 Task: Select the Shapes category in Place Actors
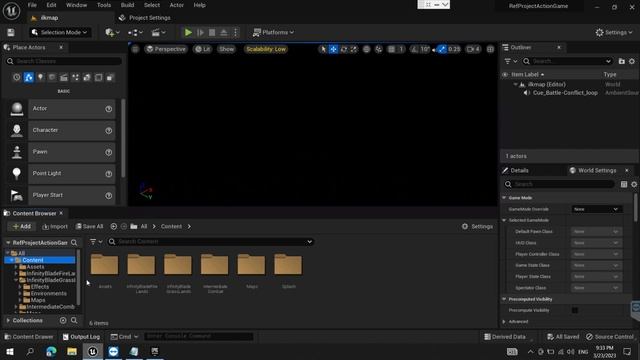coord(52,77)
